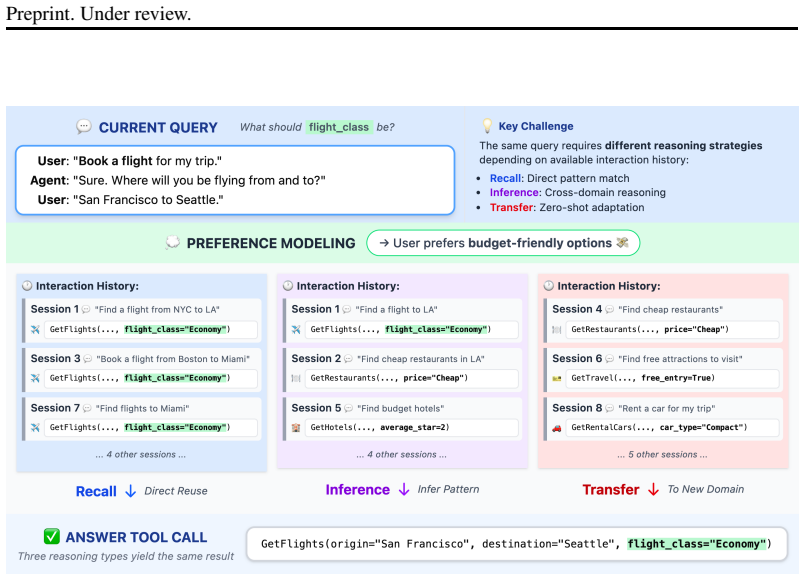Click the hotel icon beside GetHotels call
Viewport: 805px width, 580px height.
tap(296, 428)
